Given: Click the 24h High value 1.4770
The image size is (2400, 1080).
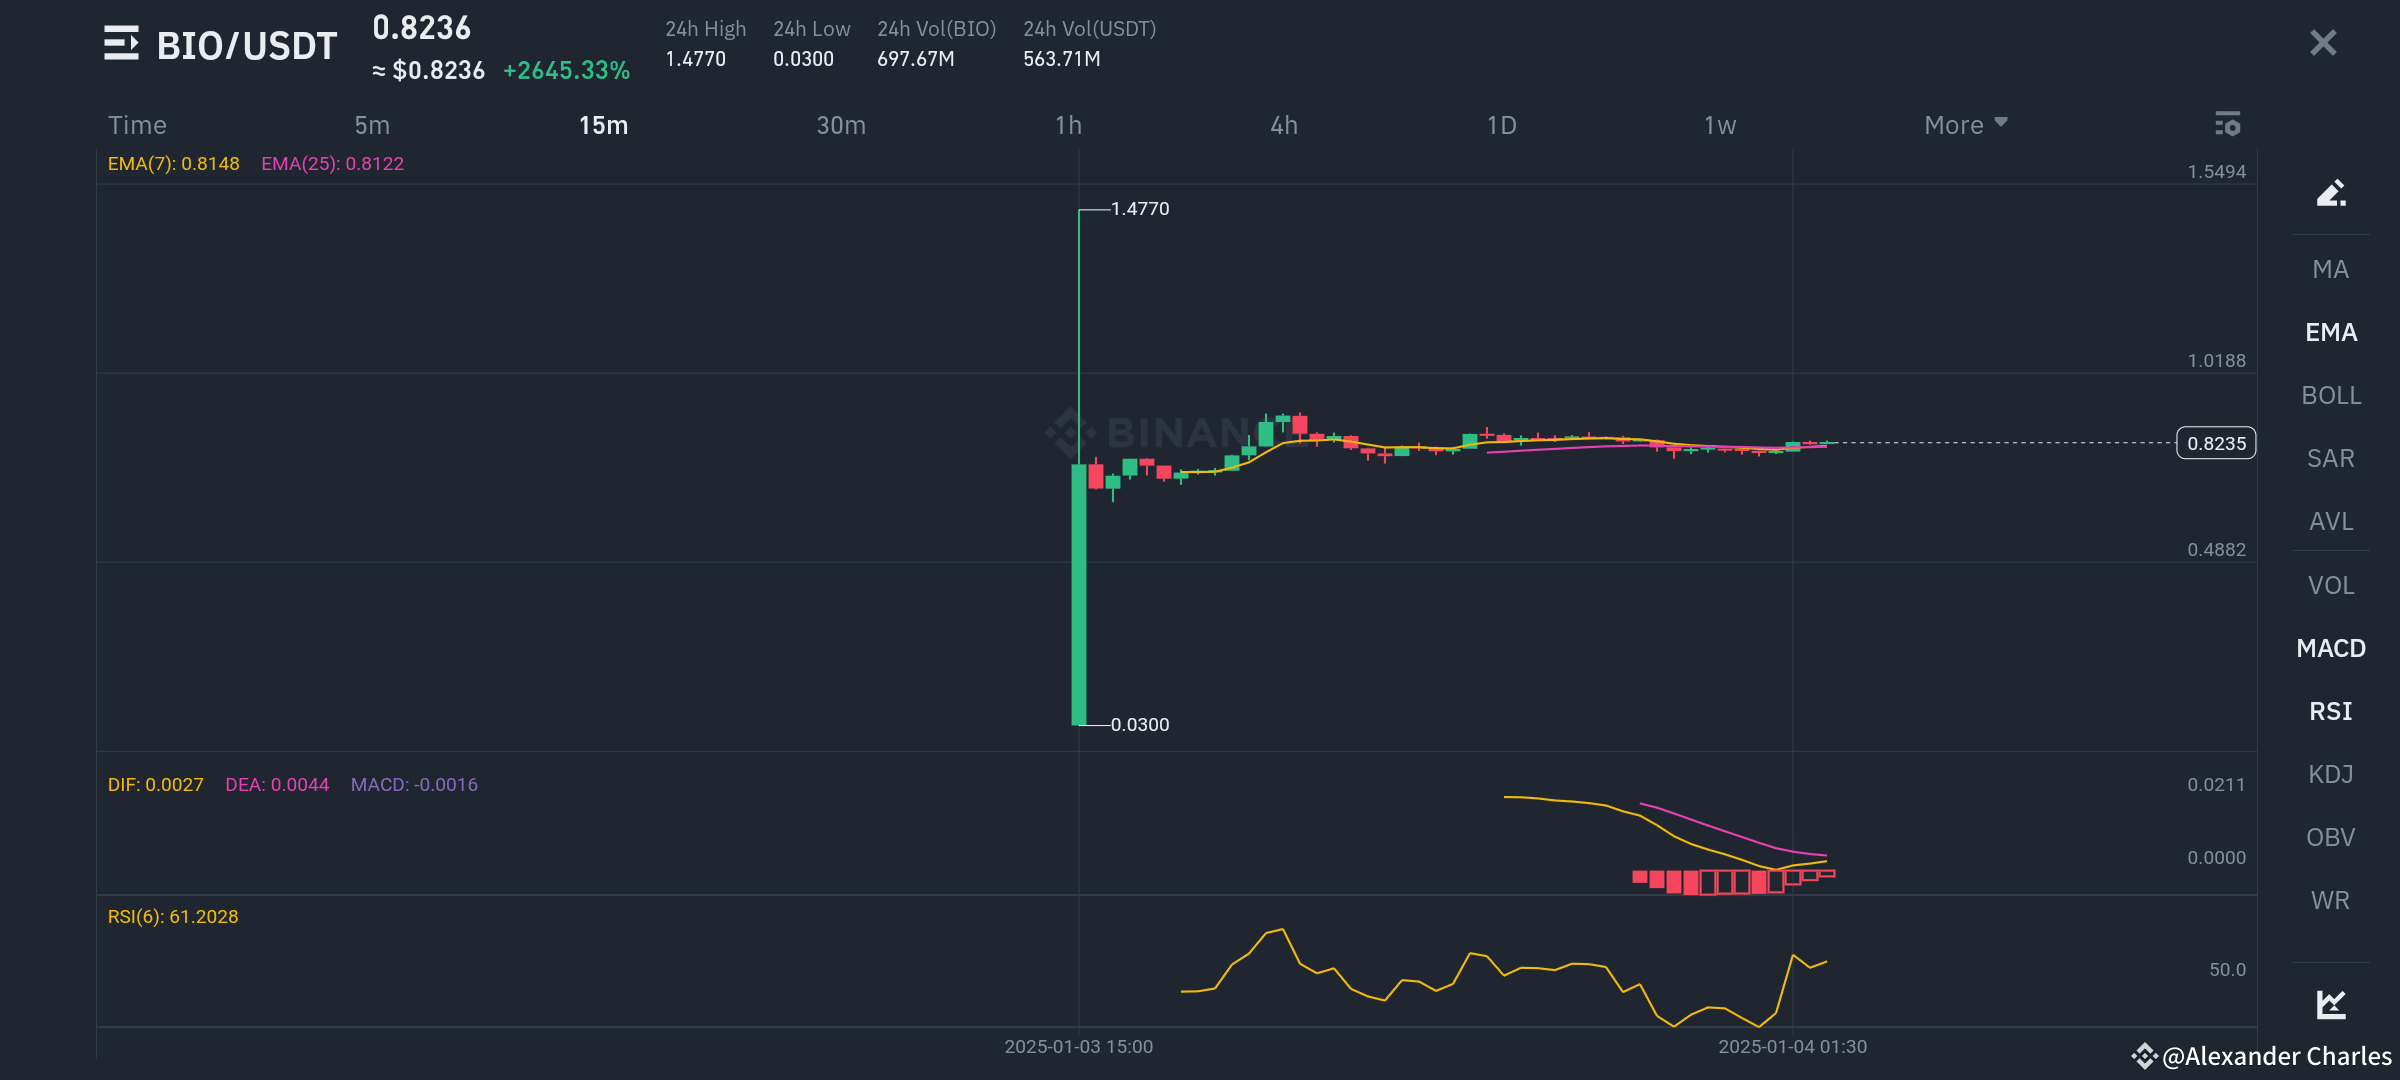Looking at the screenshot, I should pos(696,59).
